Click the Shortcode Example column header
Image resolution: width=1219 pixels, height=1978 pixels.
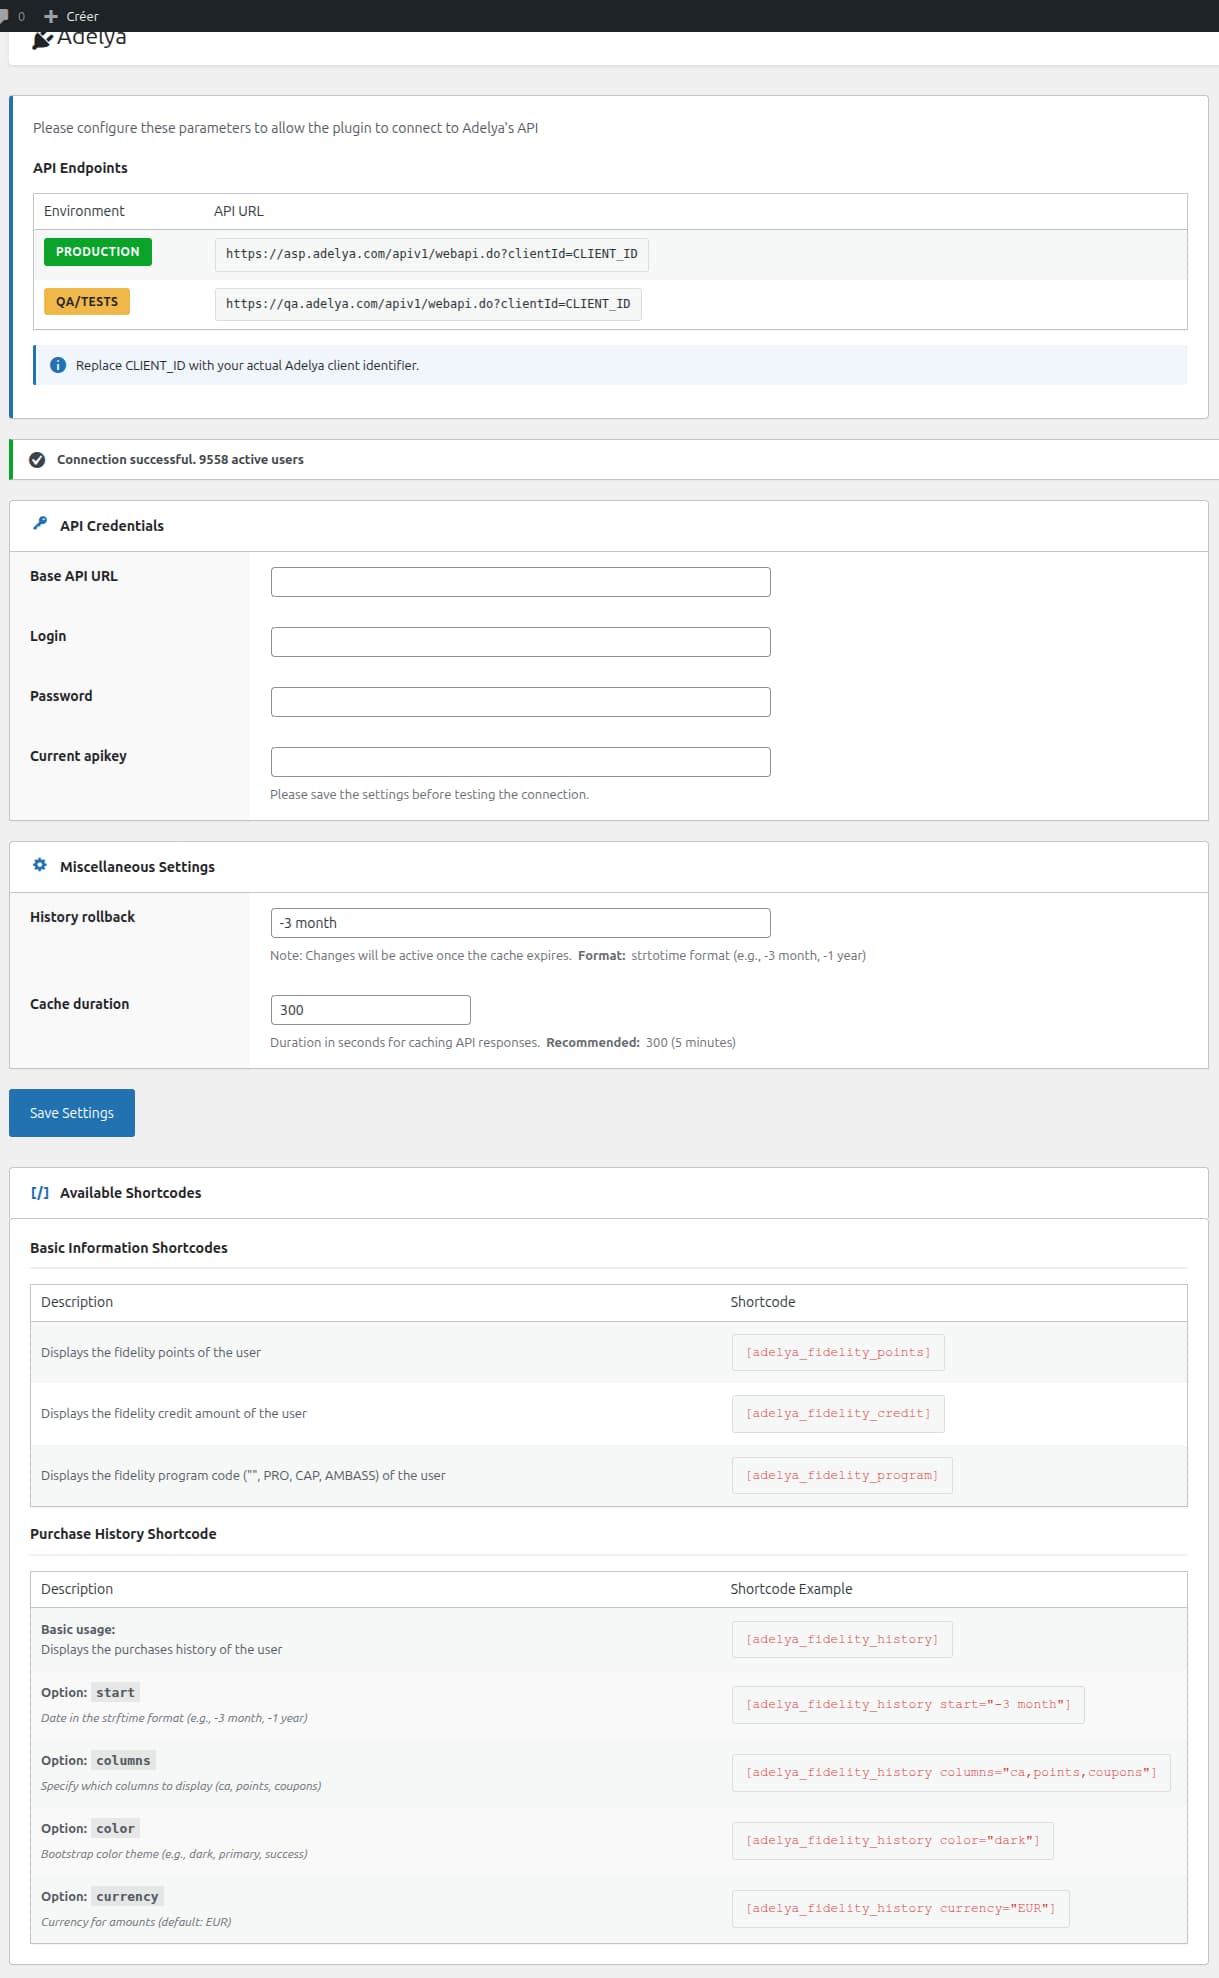(791, 1589)
